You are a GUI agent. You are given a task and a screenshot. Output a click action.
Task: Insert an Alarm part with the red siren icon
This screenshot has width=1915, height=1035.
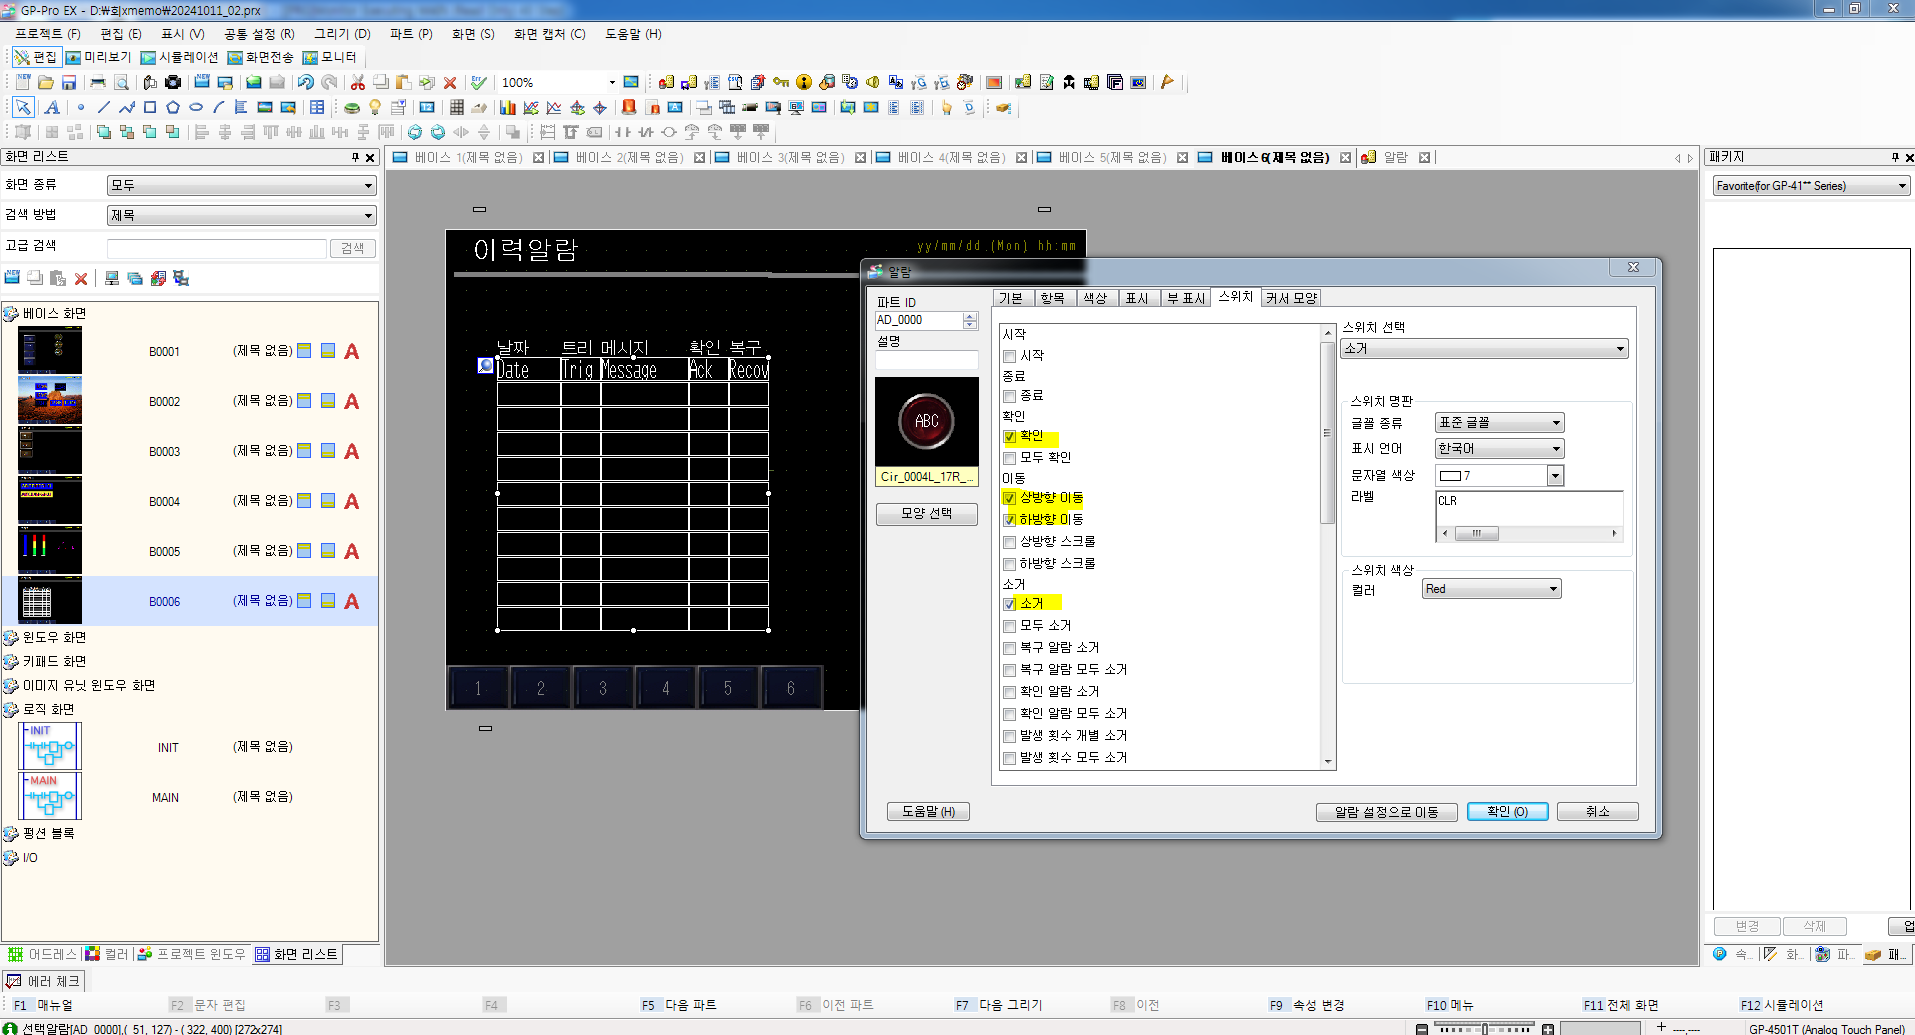click(629, 107)
